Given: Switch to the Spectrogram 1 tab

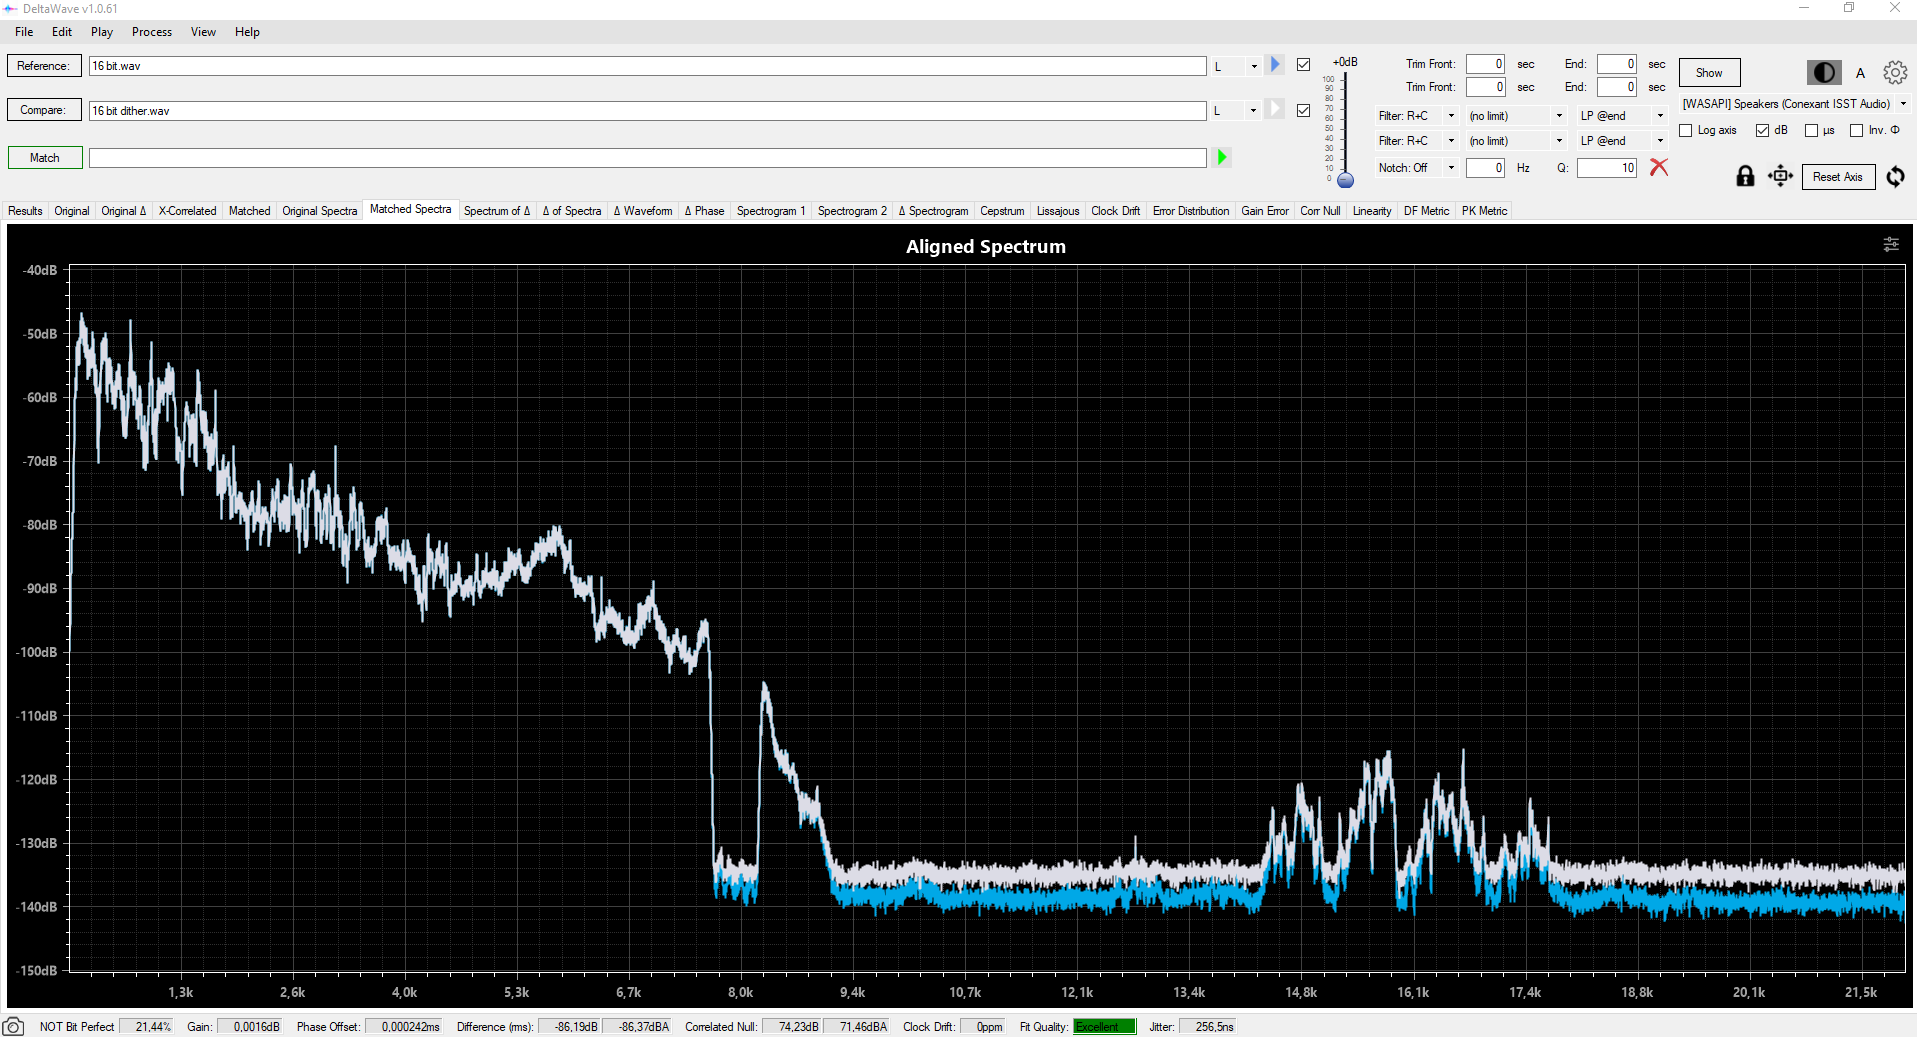Looking at the screenshot, I should click(x=771, y=211).
